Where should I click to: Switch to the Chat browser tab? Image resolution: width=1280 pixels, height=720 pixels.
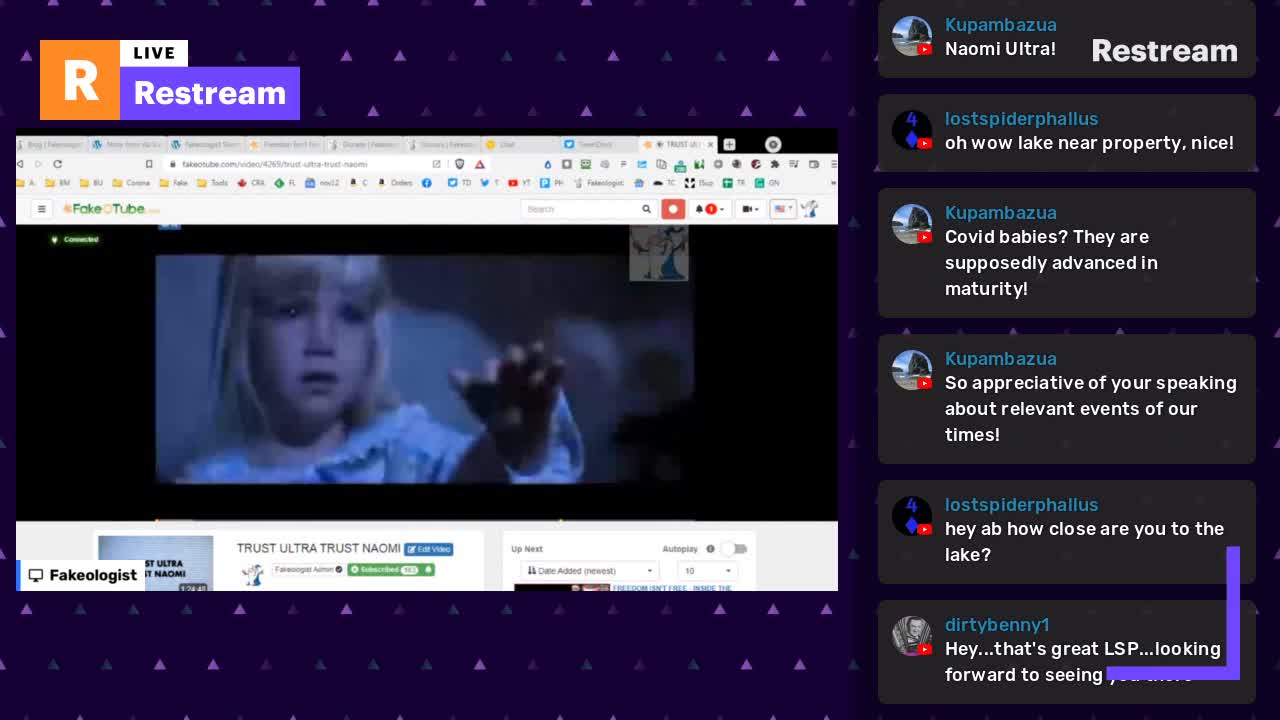coord(520,145)
